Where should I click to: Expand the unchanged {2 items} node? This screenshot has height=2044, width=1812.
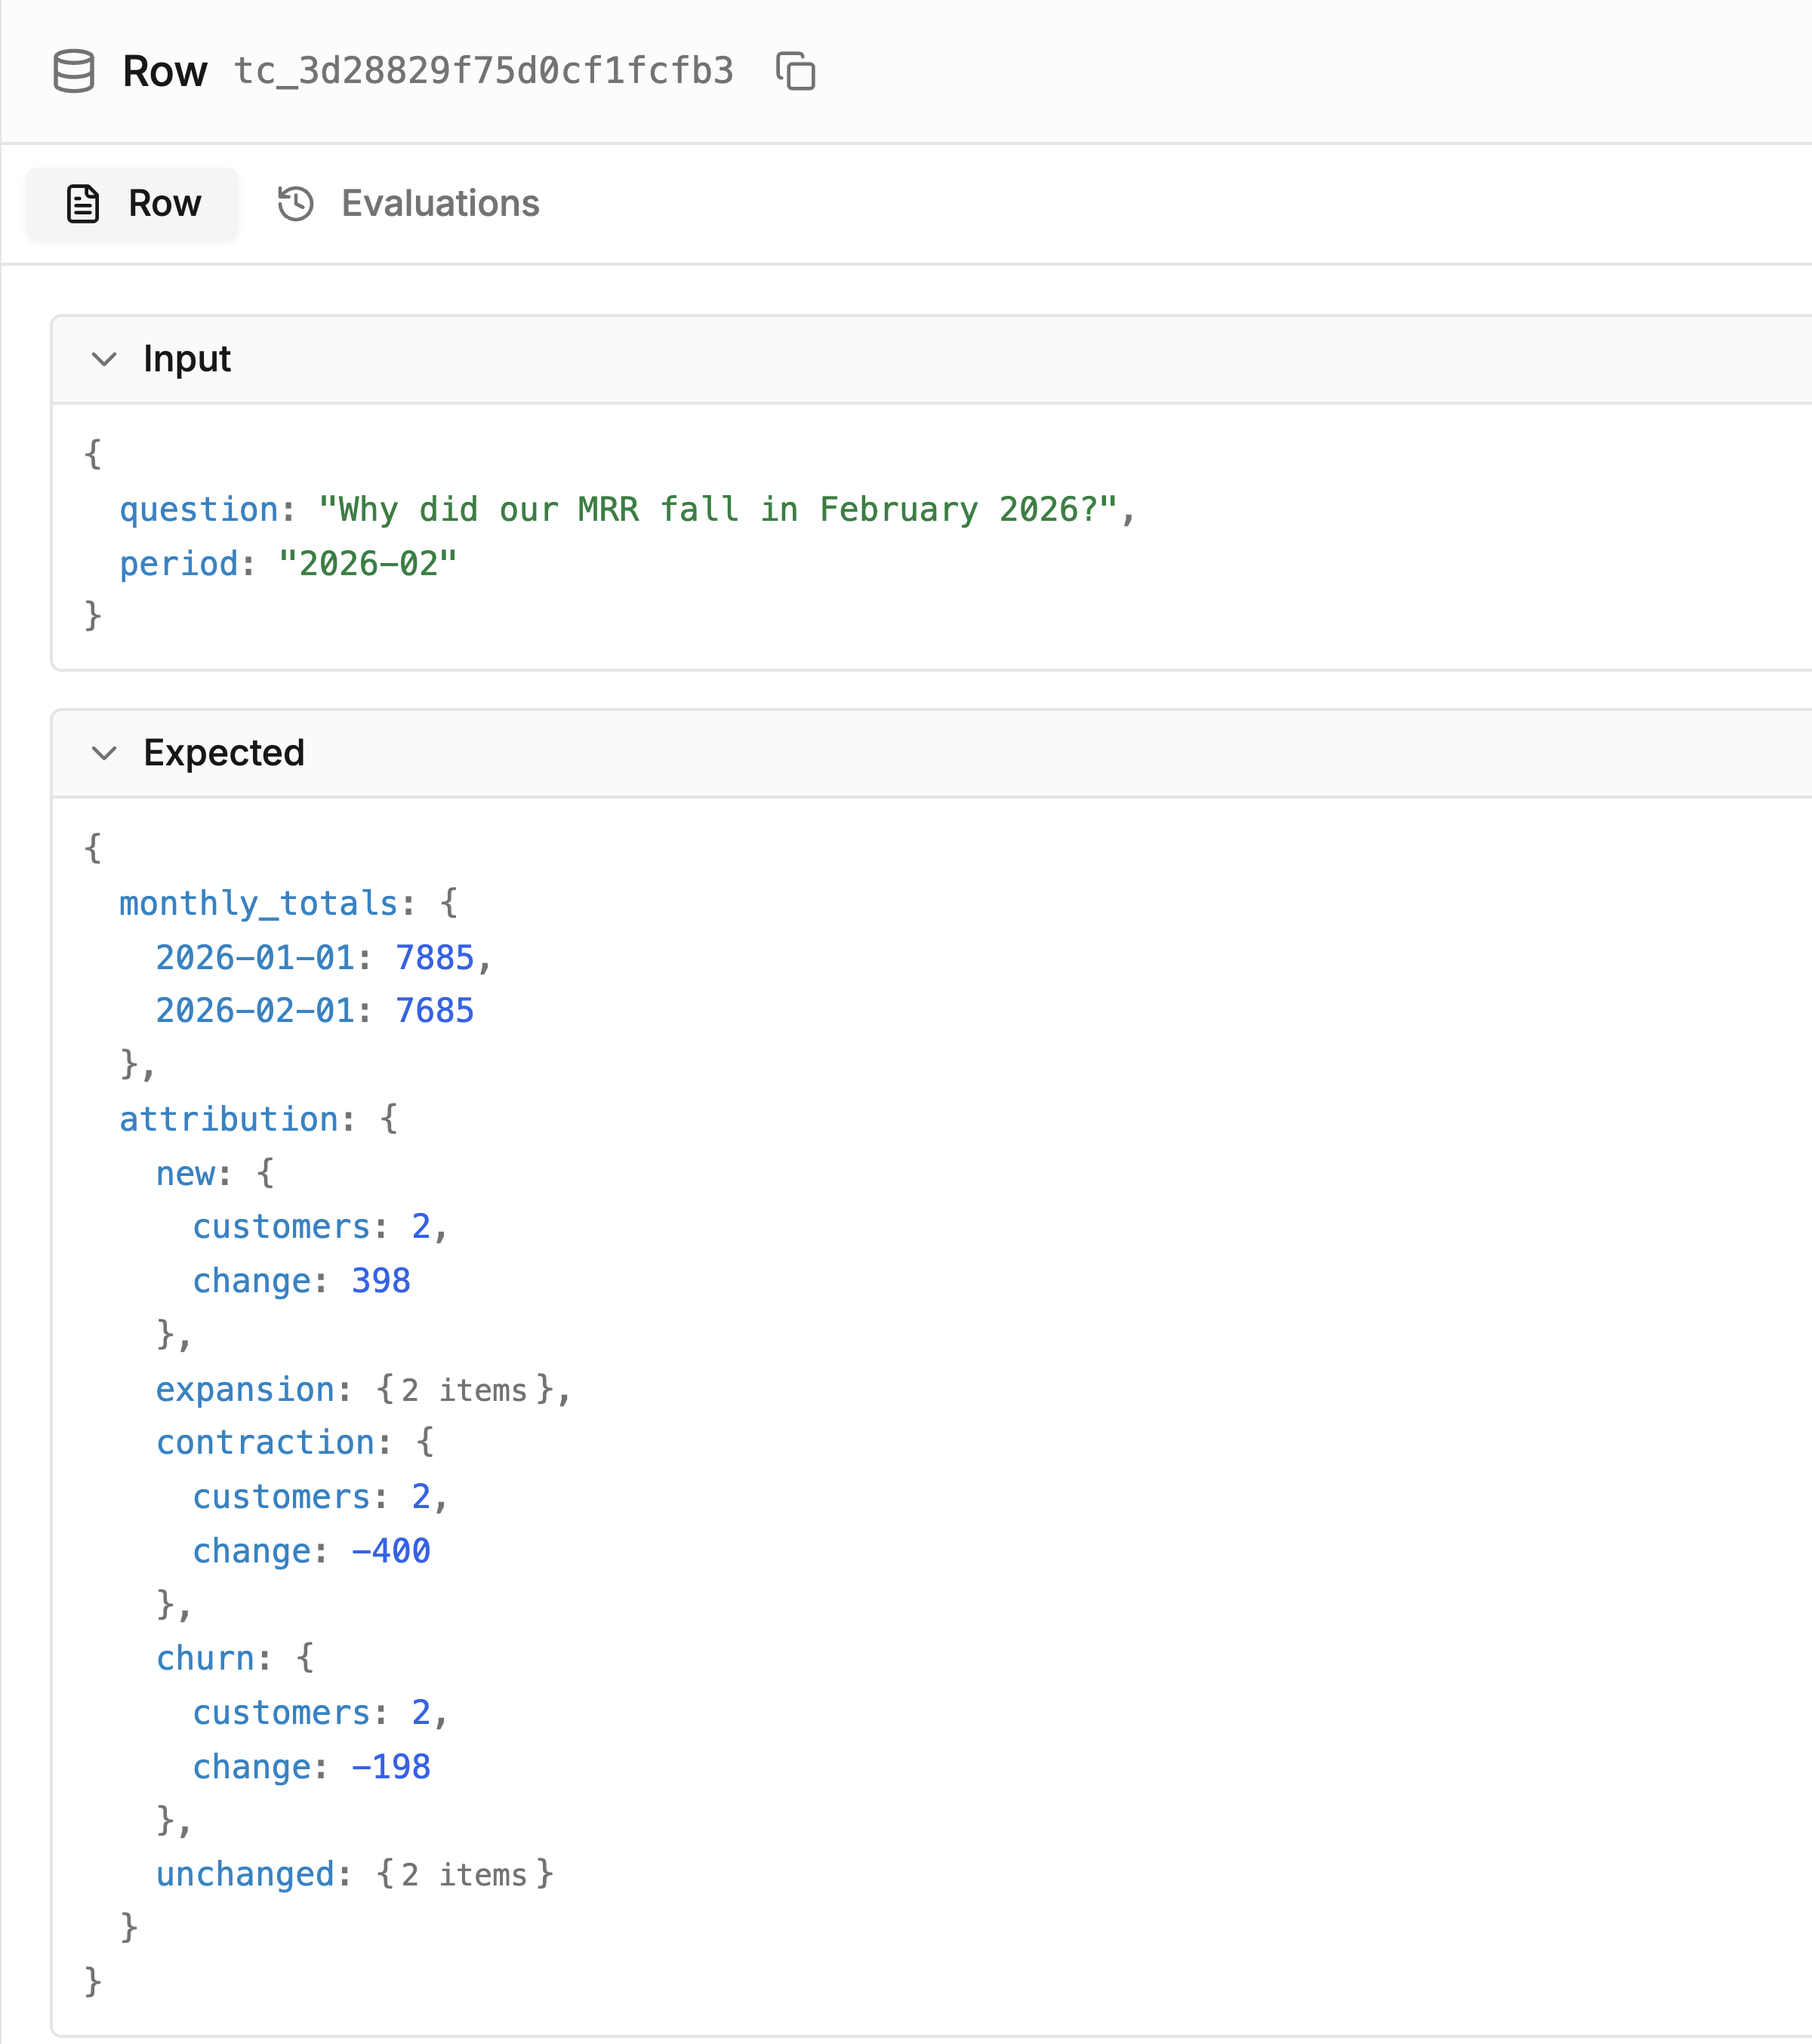pyautogui.click(x=464, y=1874)
